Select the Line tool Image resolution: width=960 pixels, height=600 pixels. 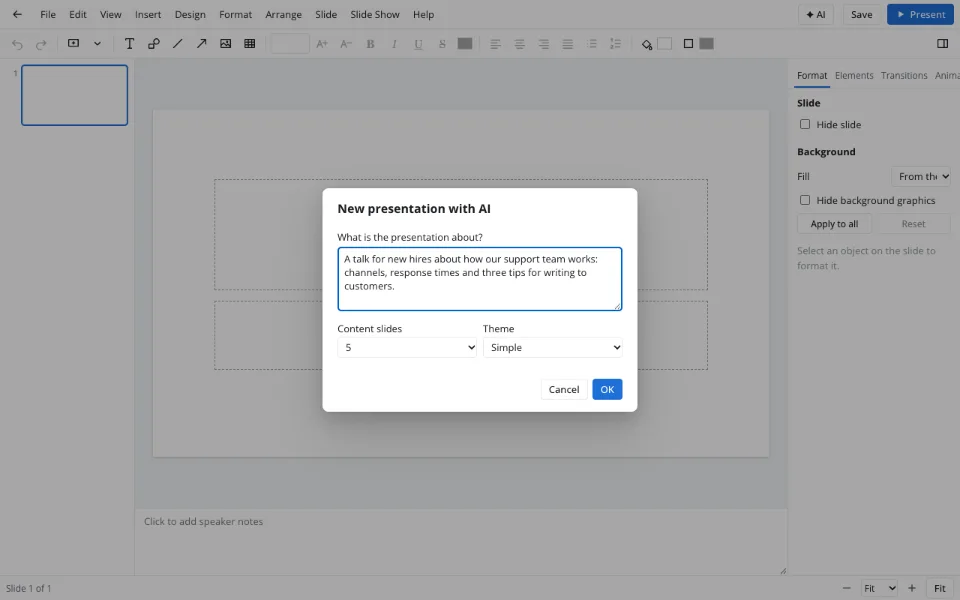(178, 43)
